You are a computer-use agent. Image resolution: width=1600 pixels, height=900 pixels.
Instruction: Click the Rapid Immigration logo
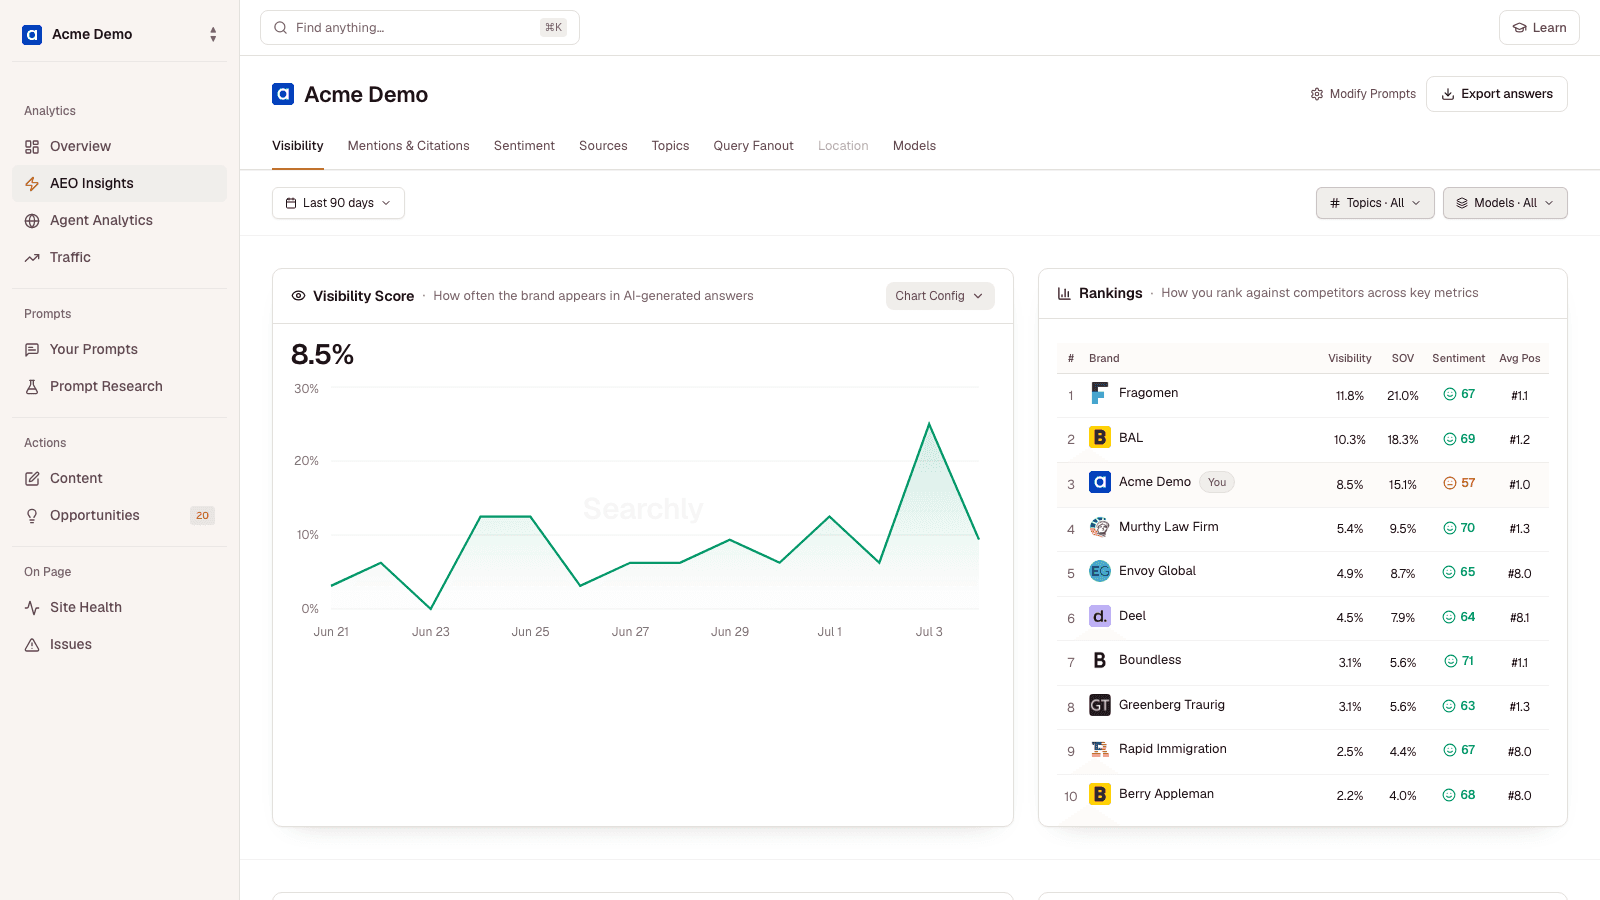pyautogui.click(x=1100, y=749)
